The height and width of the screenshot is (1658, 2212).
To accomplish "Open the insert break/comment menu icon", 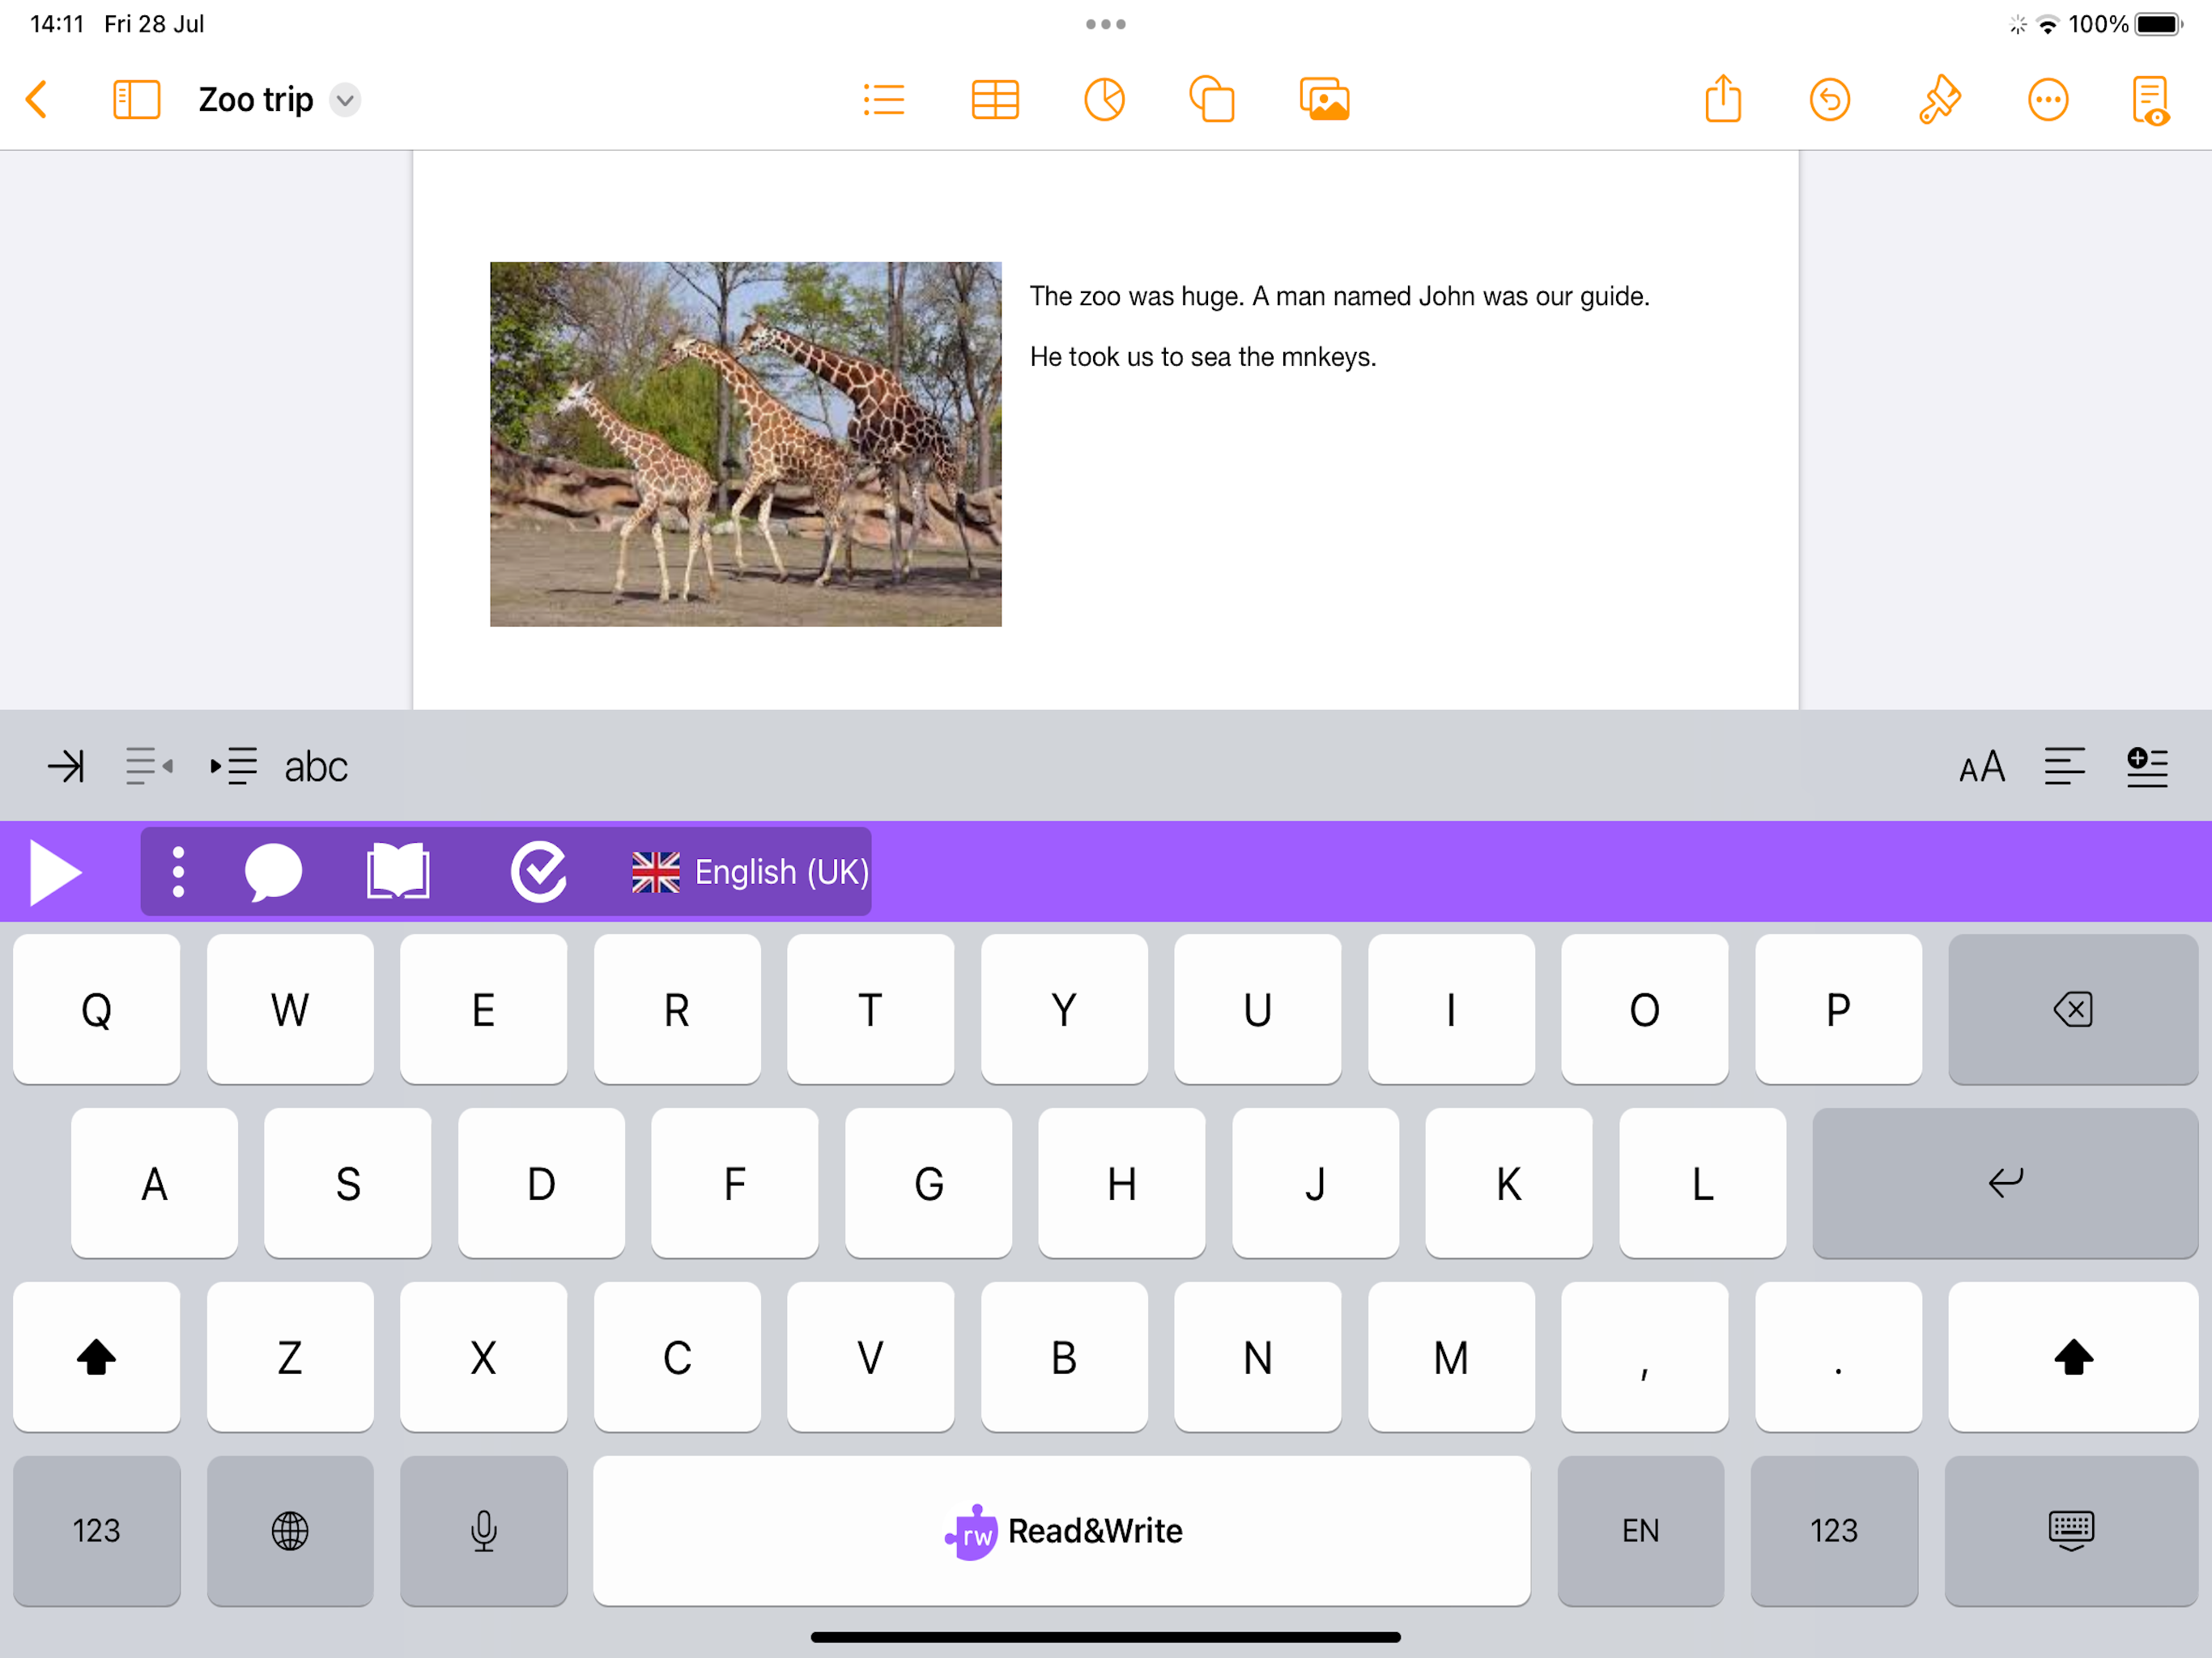I will pos(2147,767).
